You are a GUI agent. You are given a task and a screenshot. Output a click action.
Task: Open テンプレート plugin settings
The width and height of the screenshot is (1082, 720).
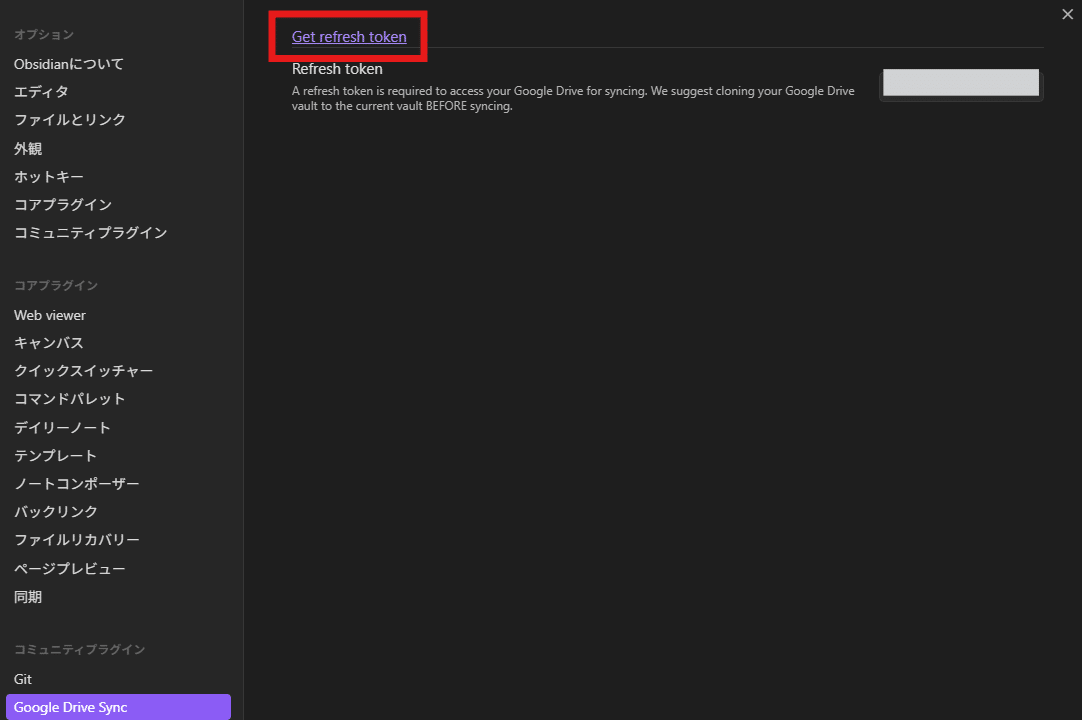pos(55,455)
